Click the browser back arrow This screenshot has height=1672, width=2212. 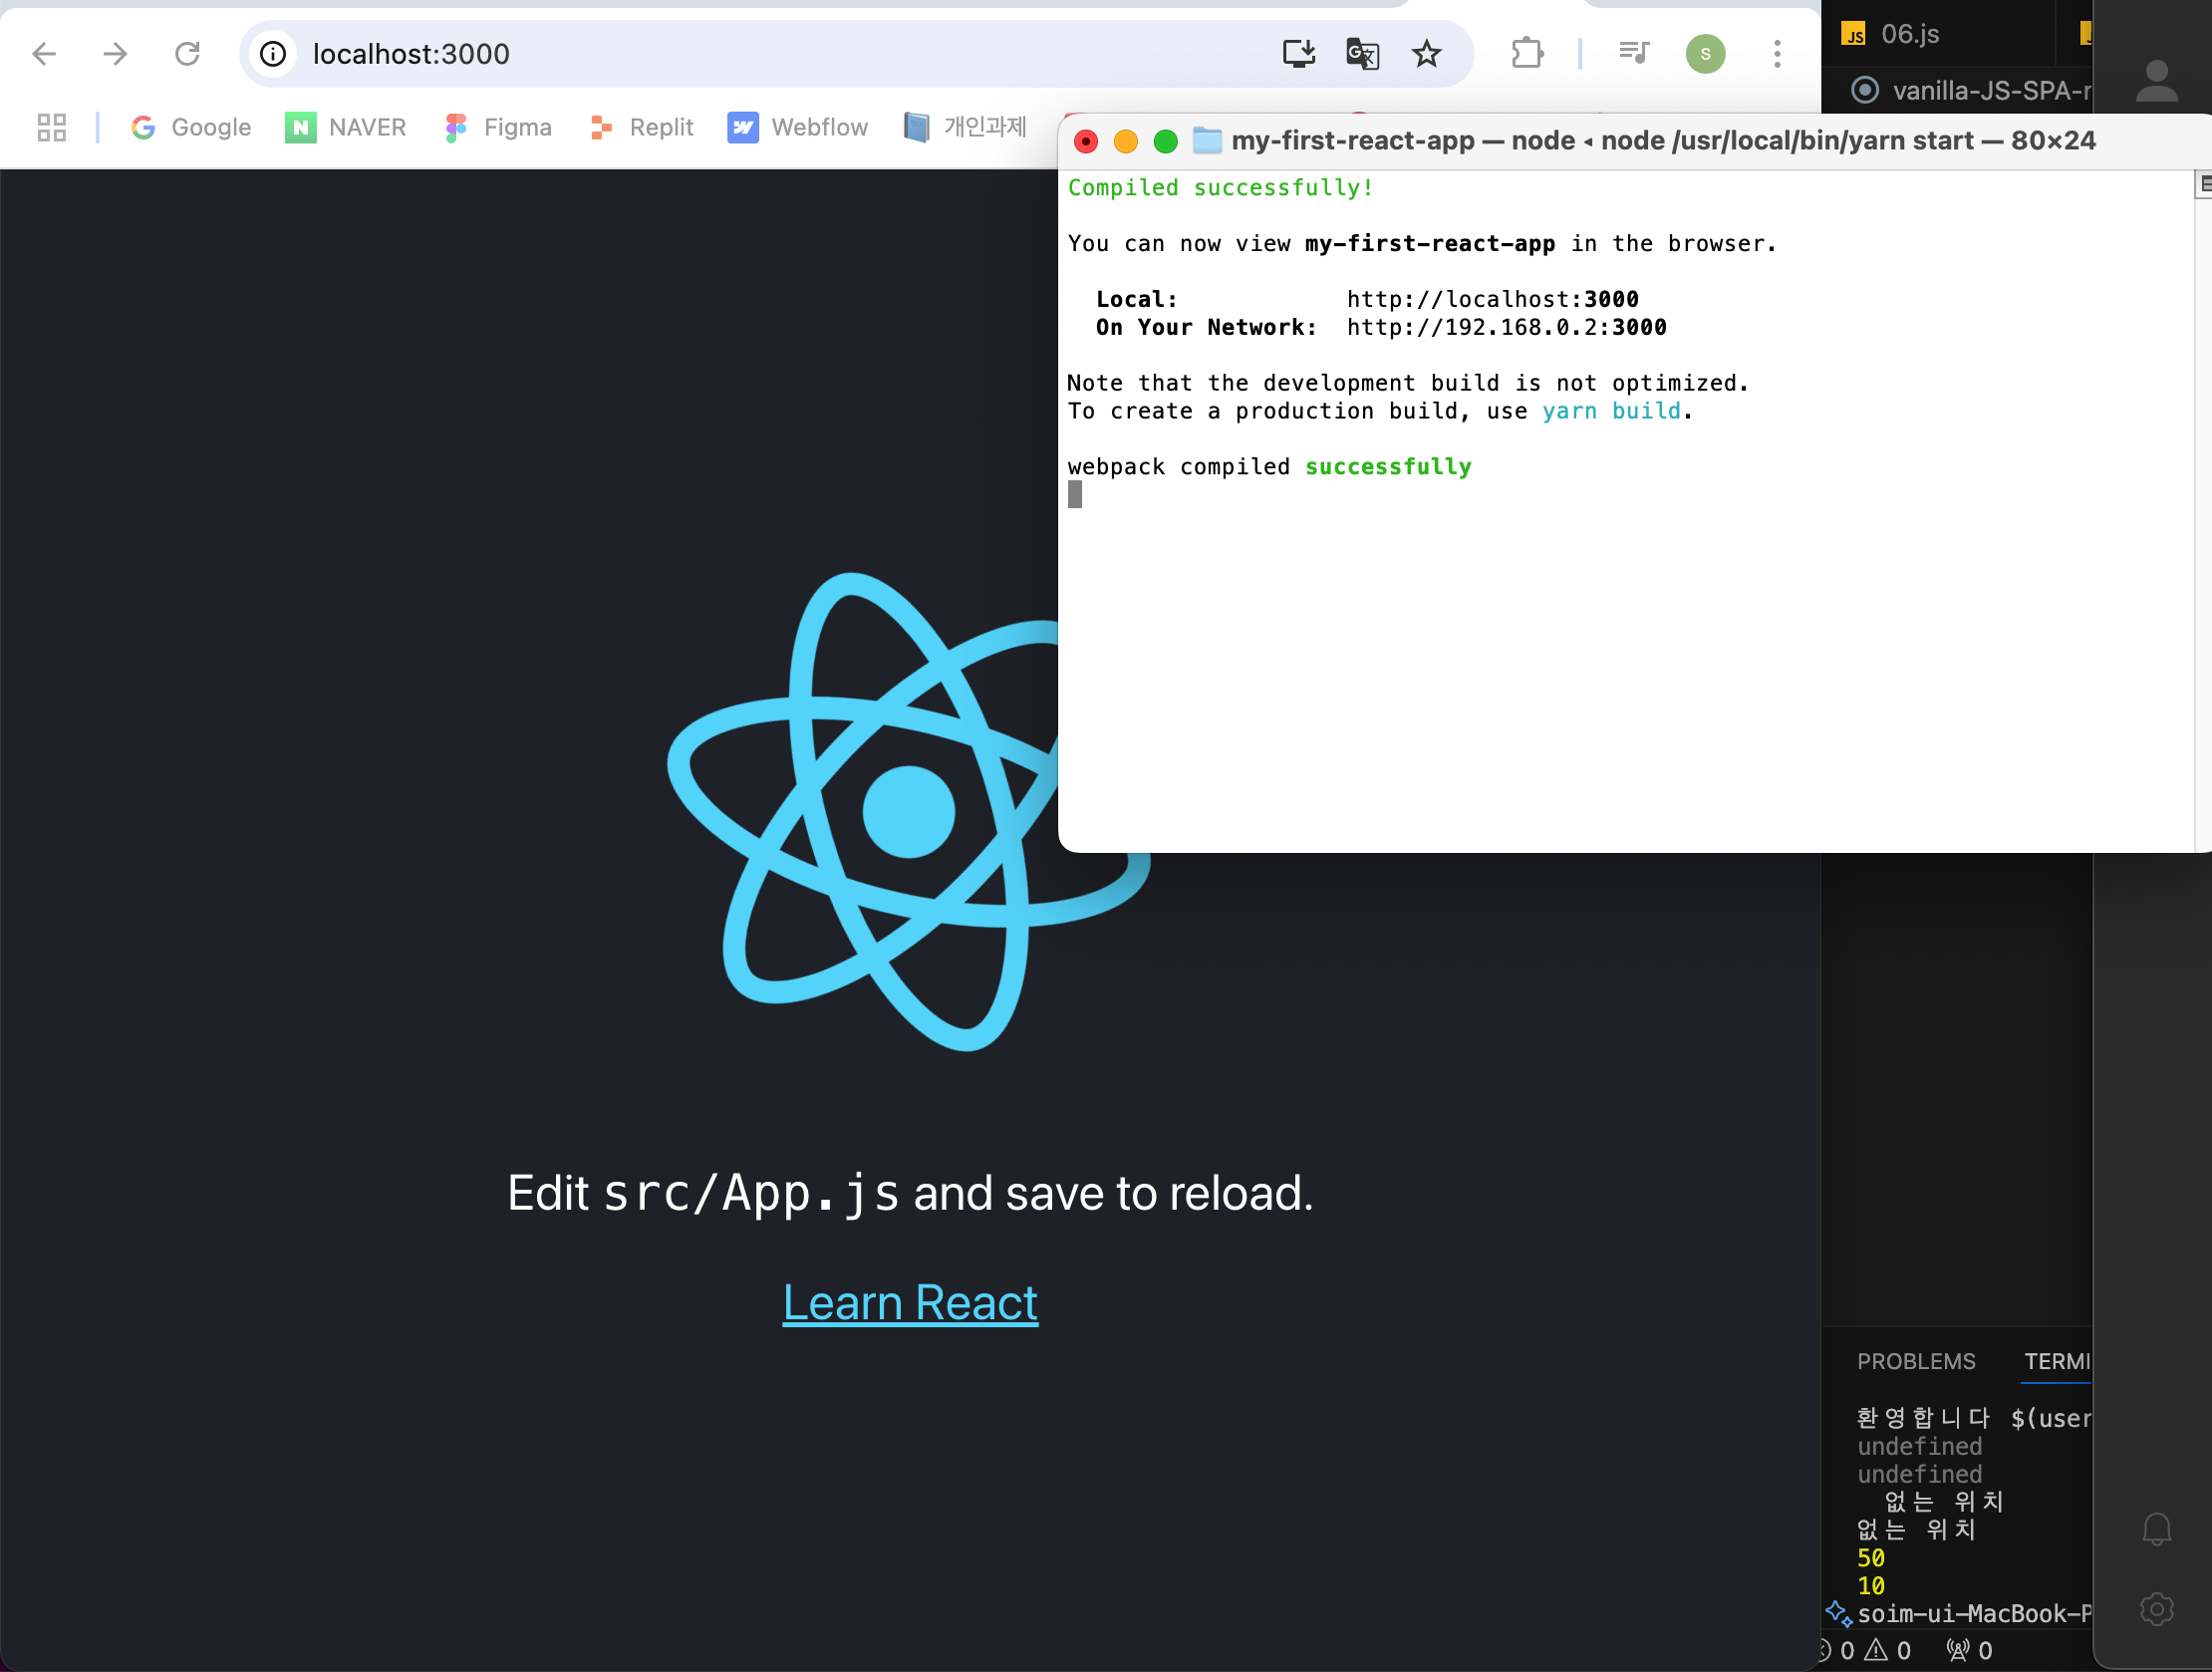click(44, 53)
